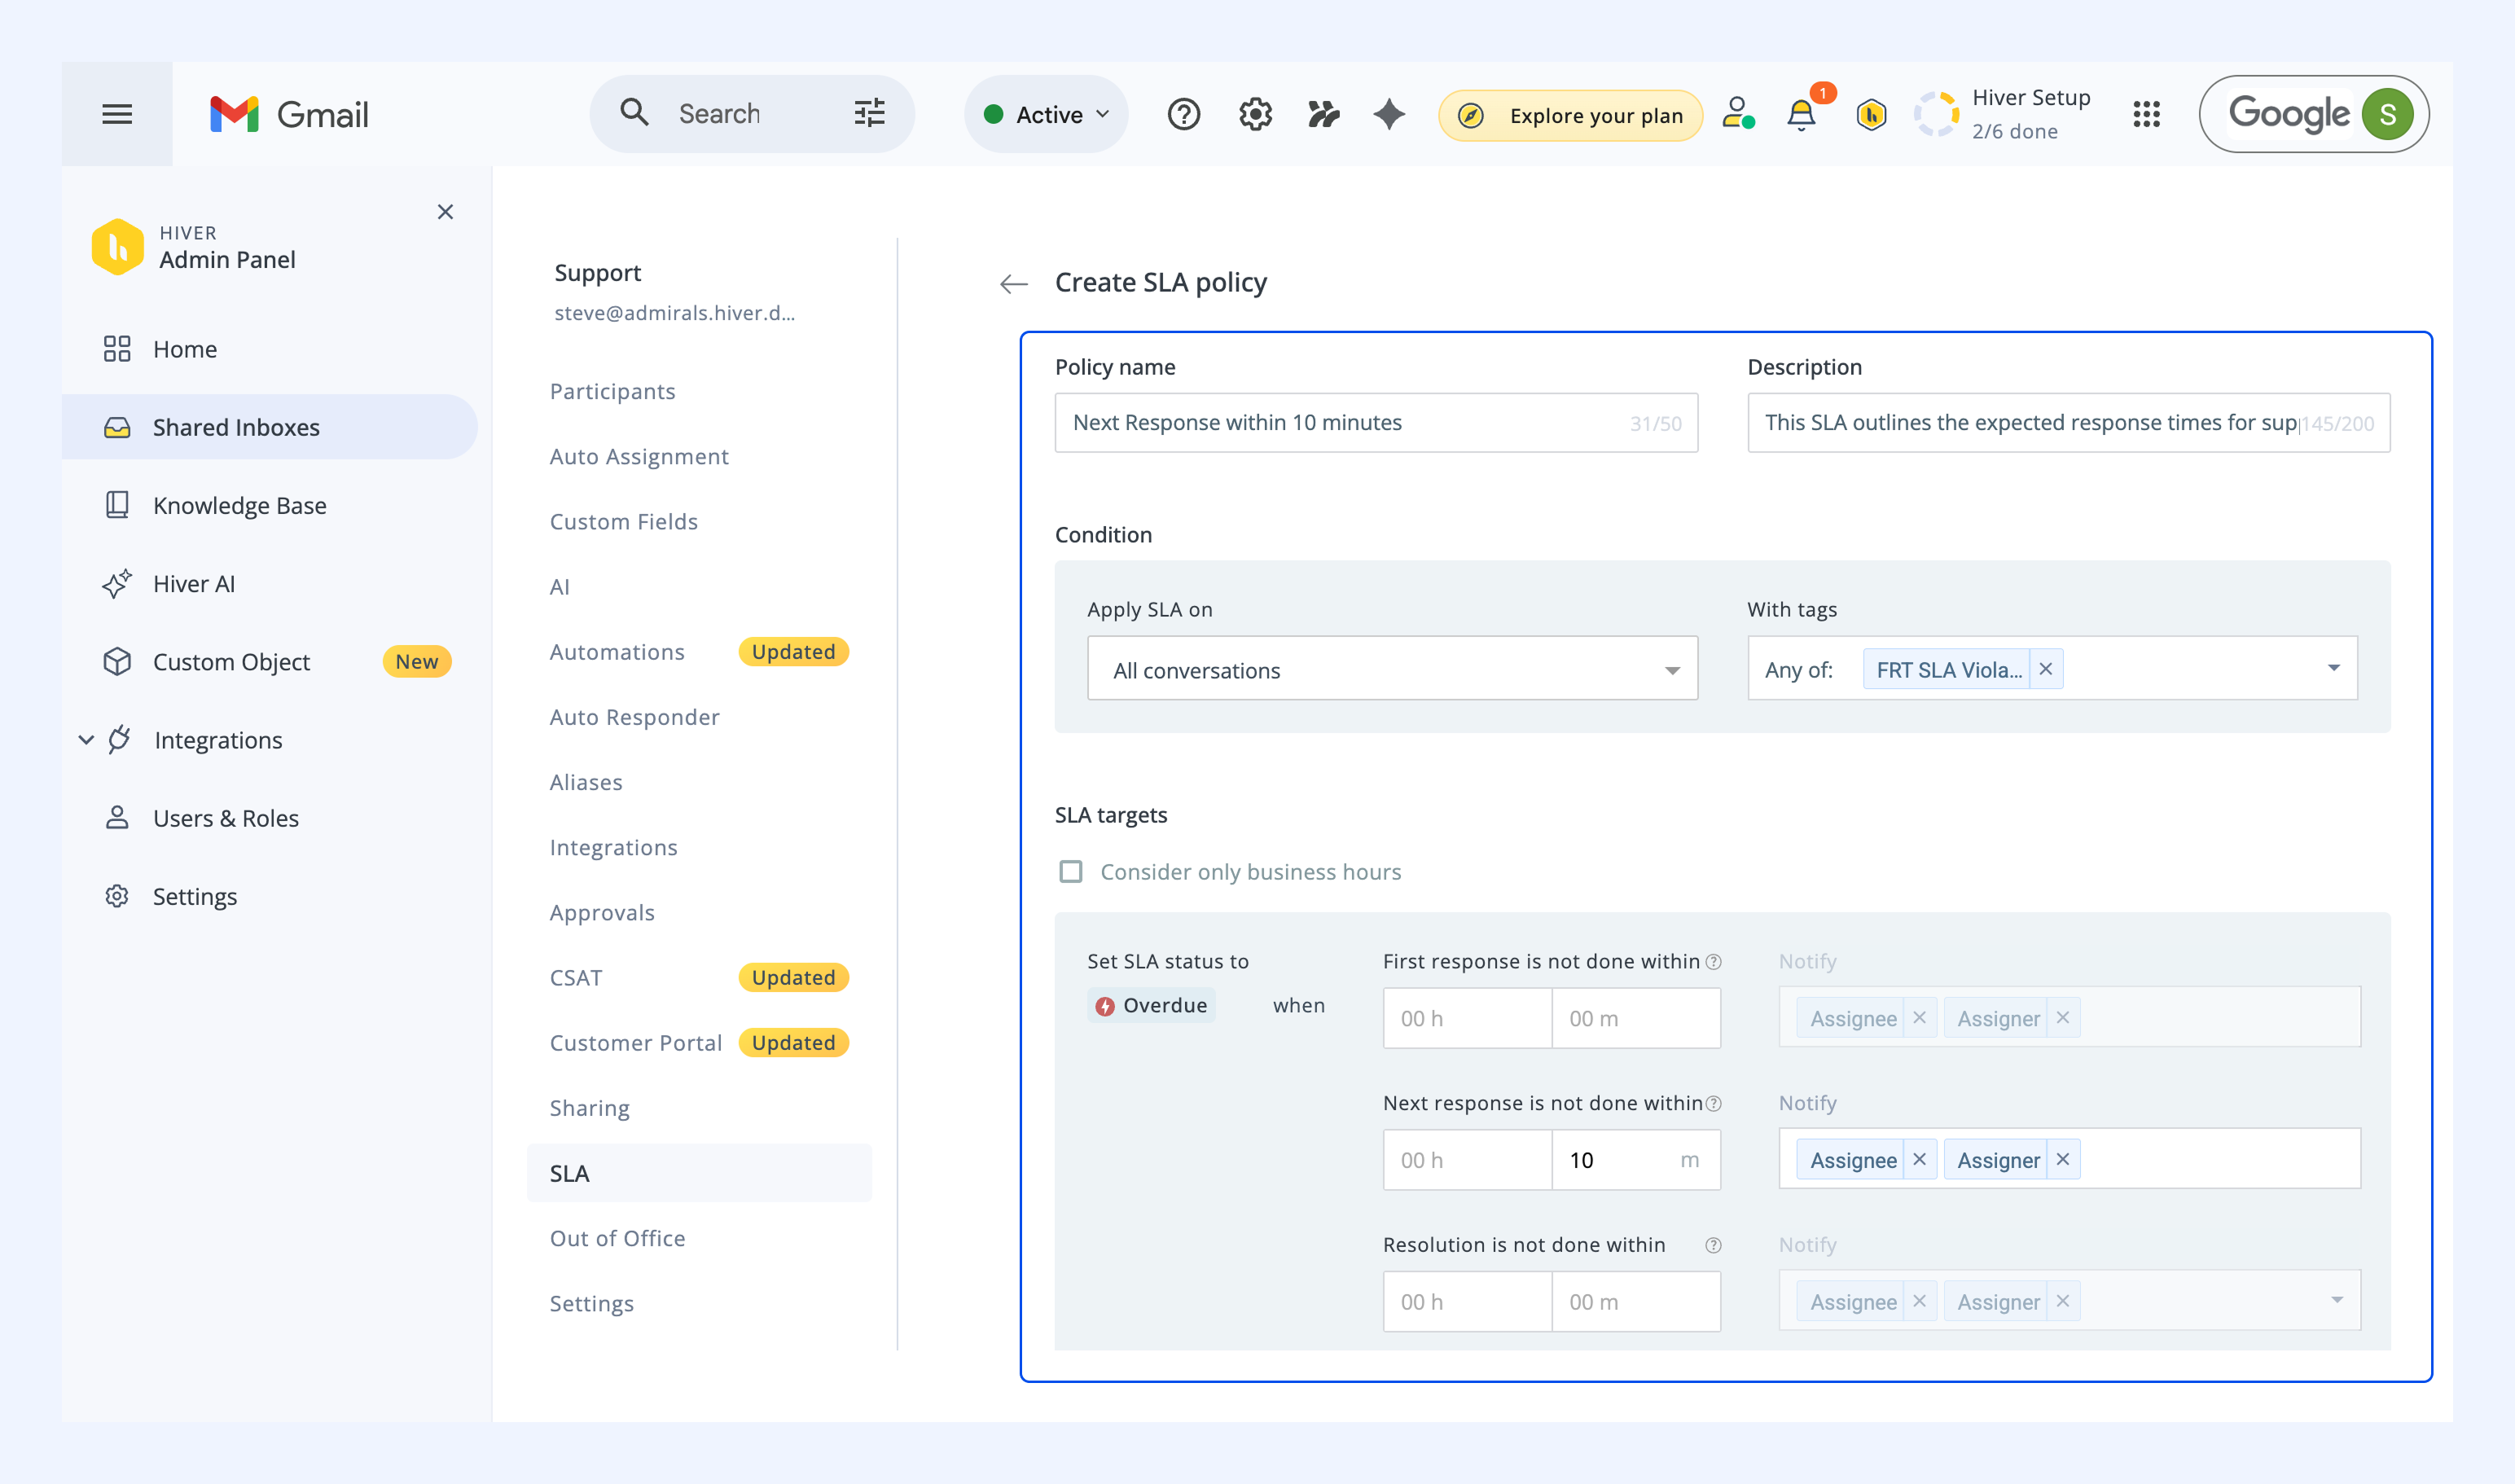Click the First response hours field
The width and height of the screenshot is (2515, 1484).
[1467, 1018]
